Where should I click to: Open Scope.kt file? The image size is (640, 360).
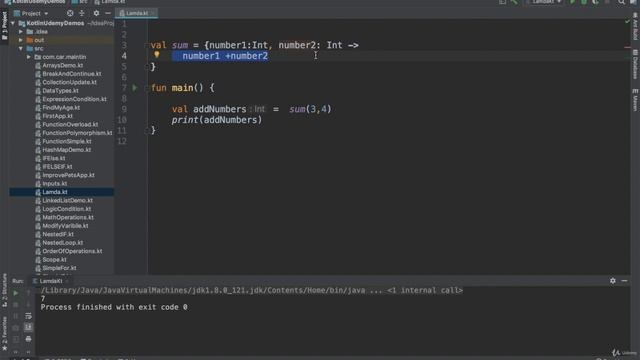[x=54, y=260]
